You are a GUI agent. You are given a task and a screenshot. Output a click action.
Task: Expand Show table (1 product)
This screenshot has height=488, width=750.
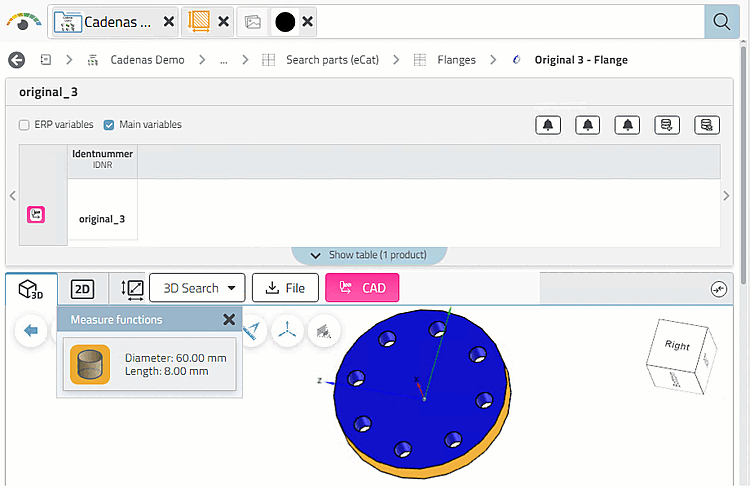[x=369, y=255]
